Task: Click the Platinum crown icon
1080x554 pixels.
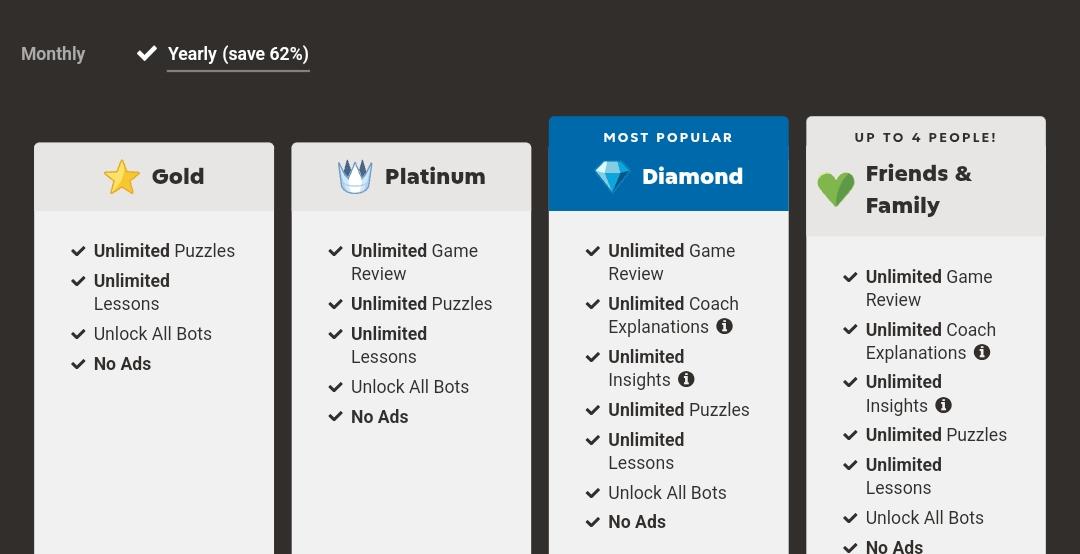Action: [x=355, y=177]
